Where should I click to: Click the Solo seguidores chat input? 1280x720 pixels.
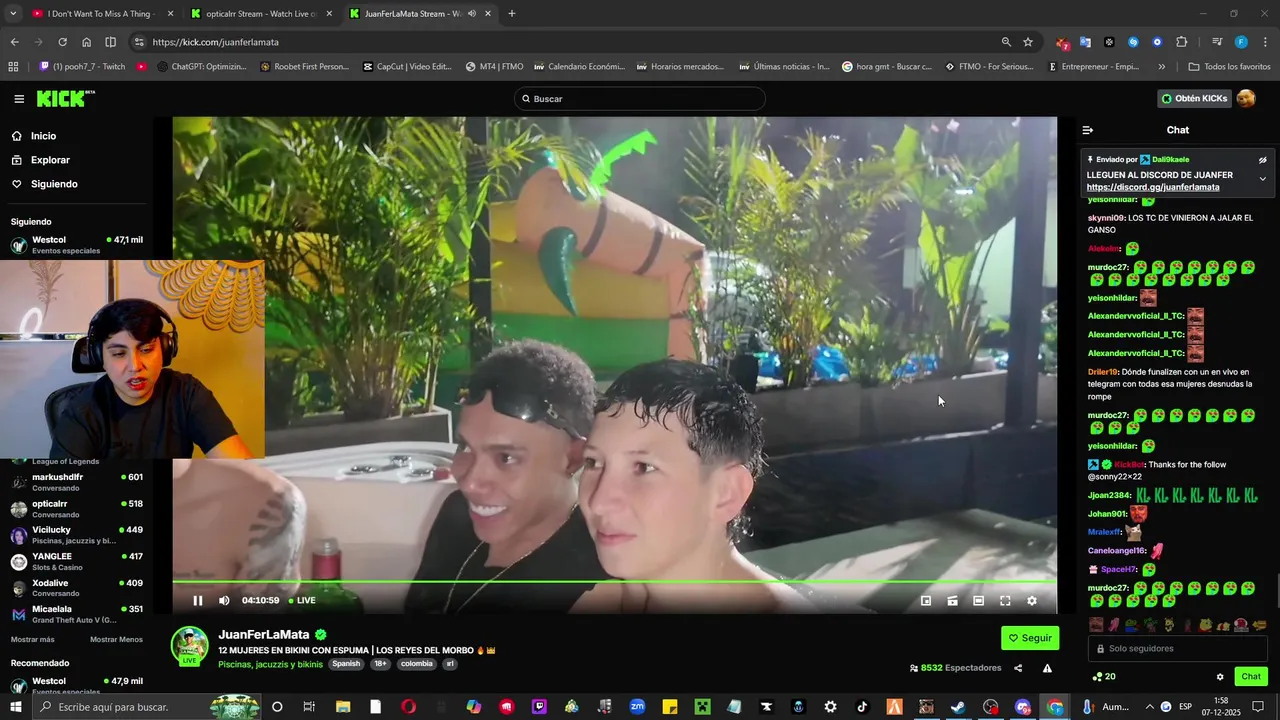(x=1178, y=649)
